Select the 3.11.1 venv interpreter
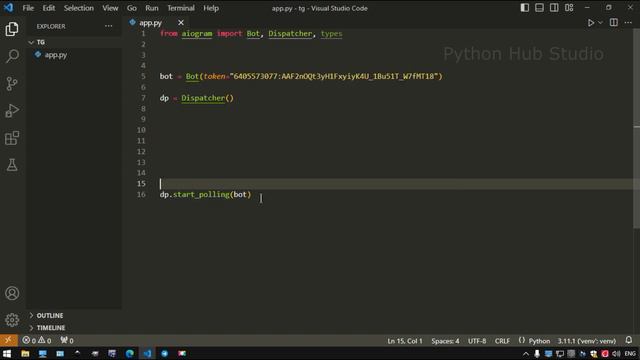This screenshot has height=360, width=640. tap(587, 341)
